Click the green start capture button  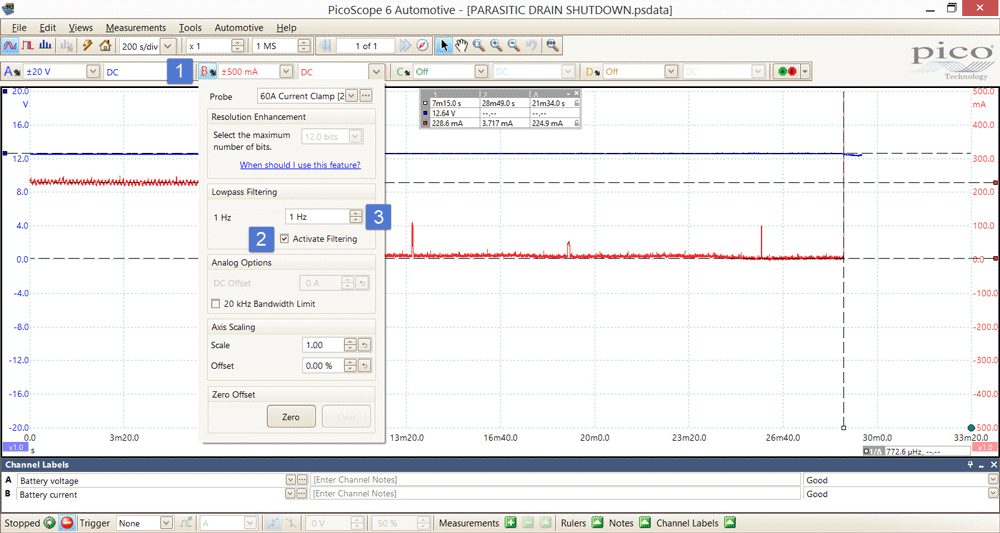click(49, 523)
